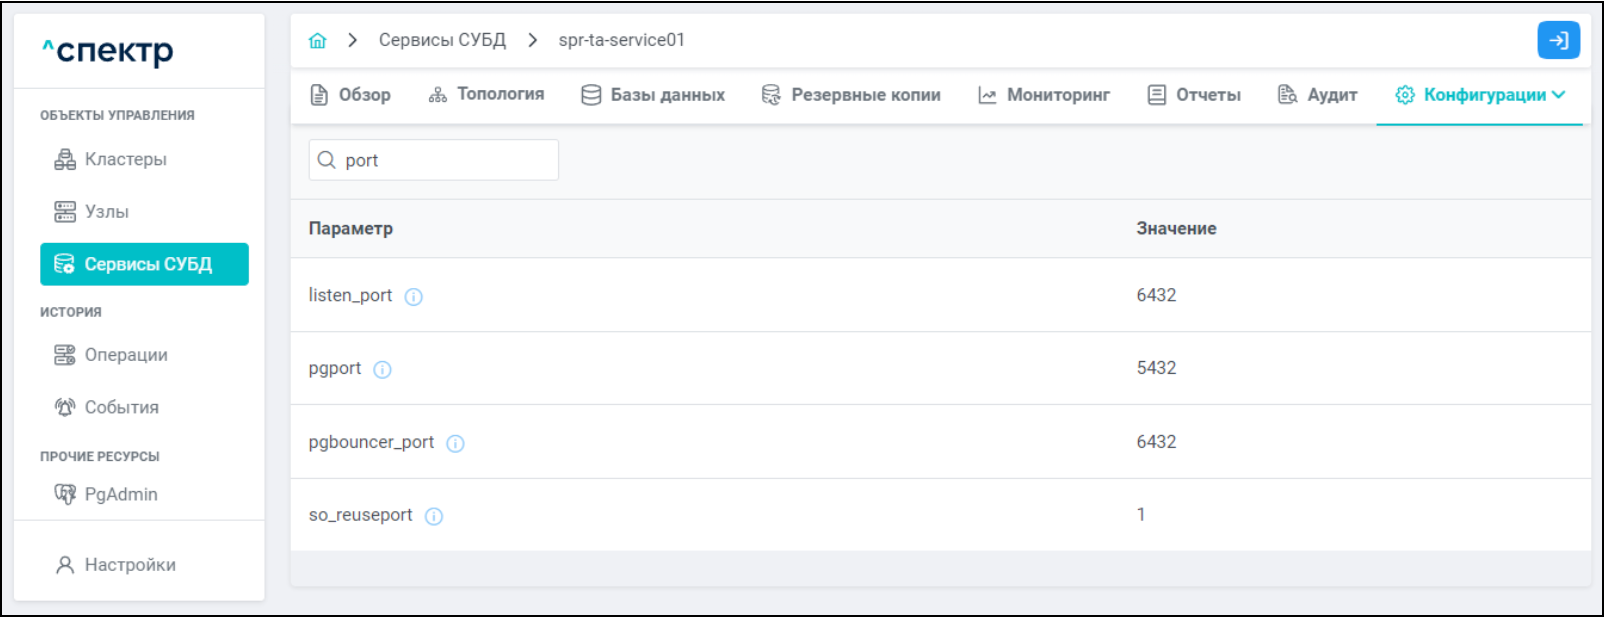1604x618 pixels.
Task: Click the home icon in breadcrumb
Action: [x=318, y=41]
